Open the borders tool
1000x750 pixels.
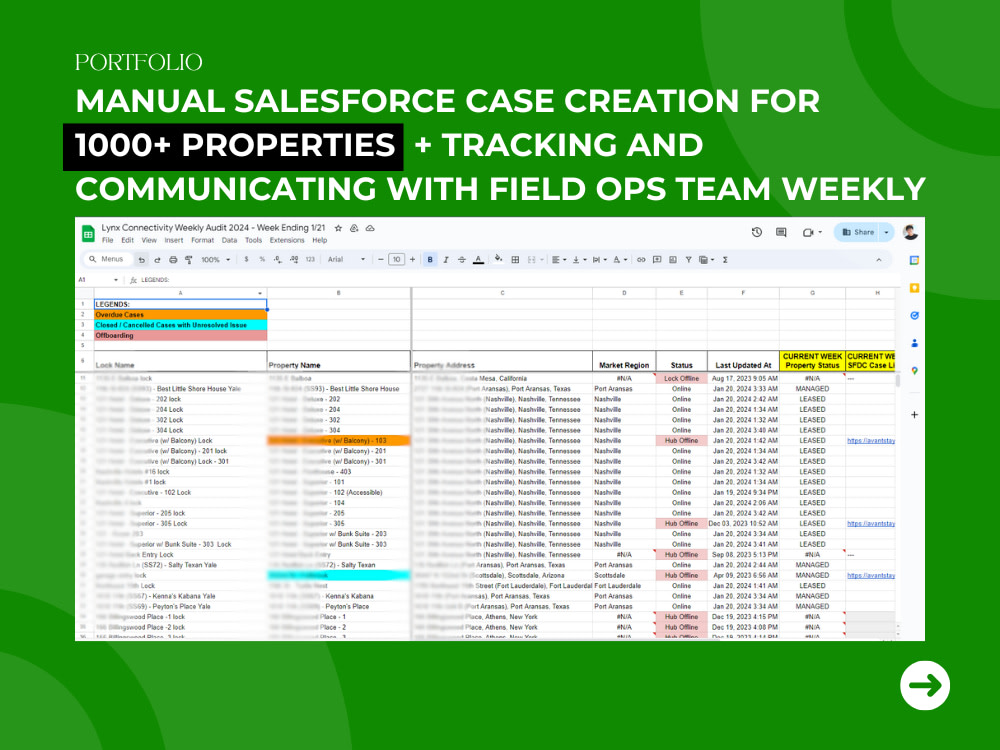point(515,260)
